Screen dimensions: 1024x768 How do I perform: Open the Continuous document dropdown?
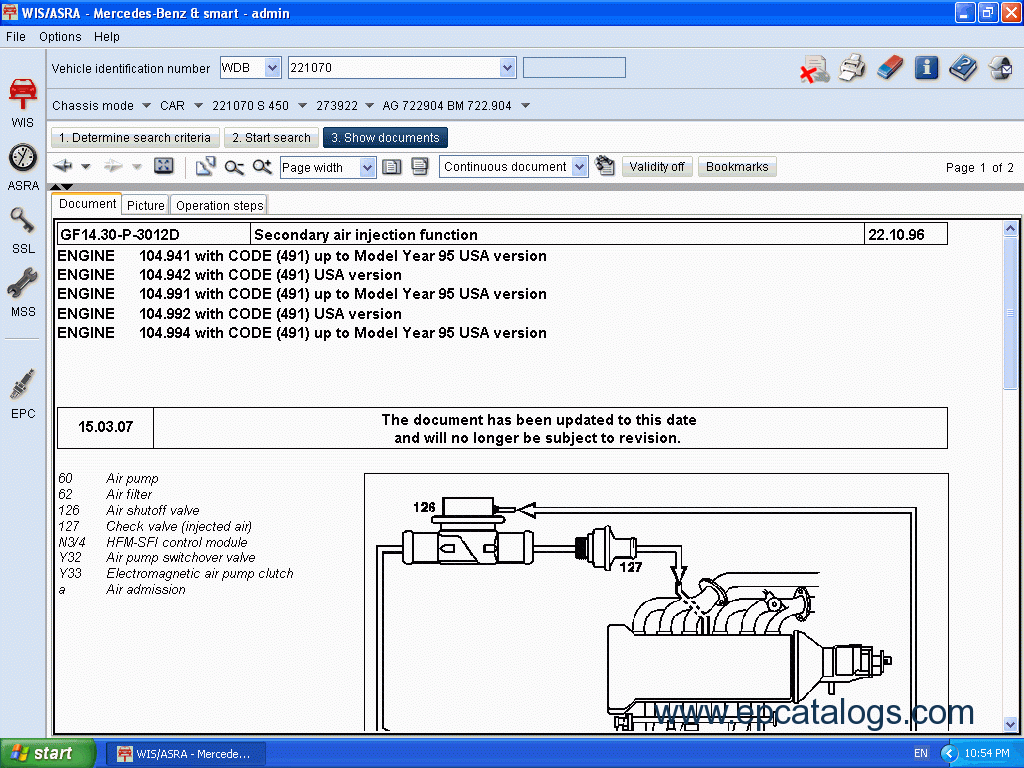pyautogui.click(x=579, y=167)
